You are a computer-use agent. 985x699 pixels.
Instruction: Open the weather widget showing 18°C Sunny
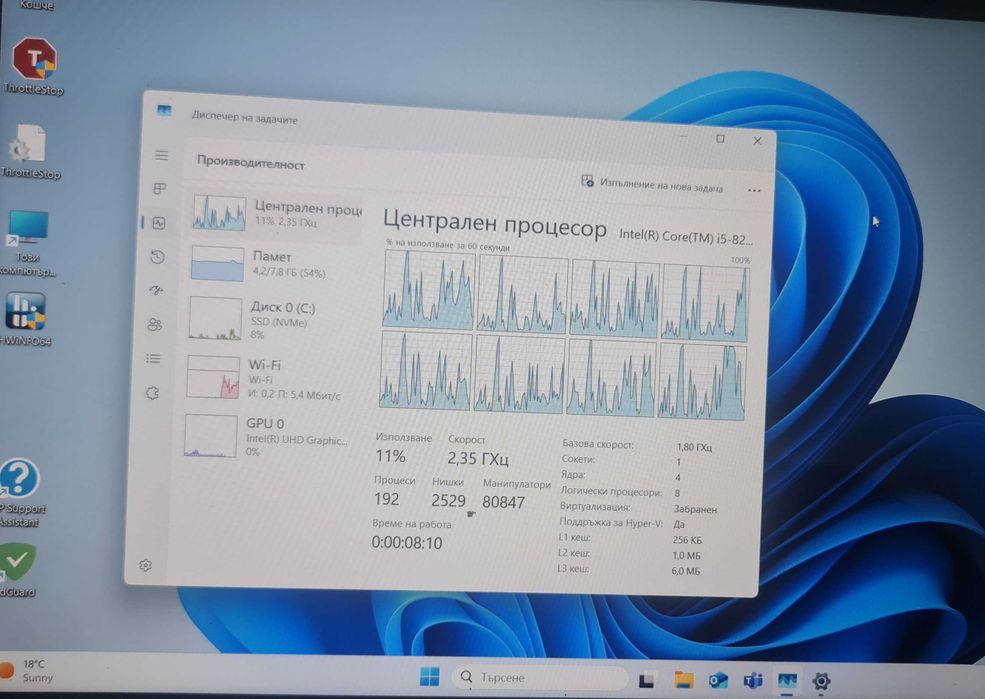tap(28, 670)
